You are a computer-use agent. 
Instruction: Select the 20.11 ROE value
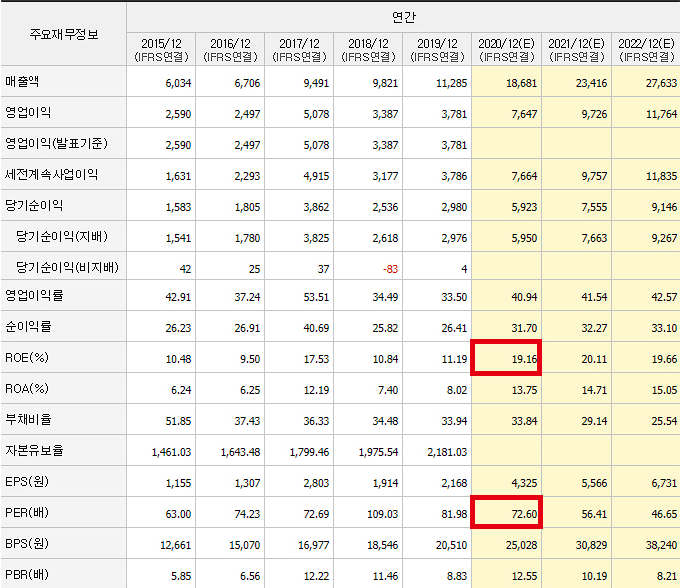point(594,359)
